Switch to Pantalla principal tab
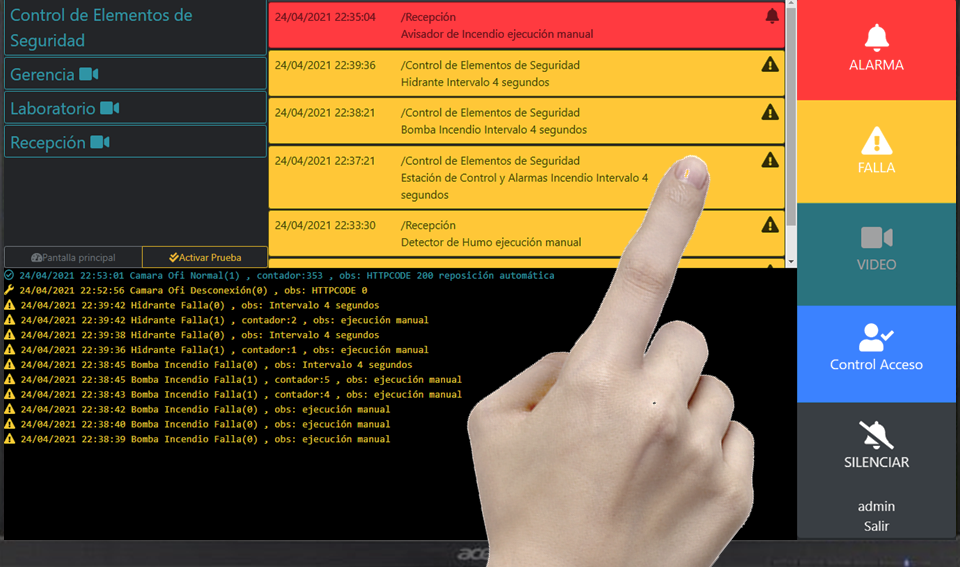Viewport: 960px width, 567px height. coord(73,257)
